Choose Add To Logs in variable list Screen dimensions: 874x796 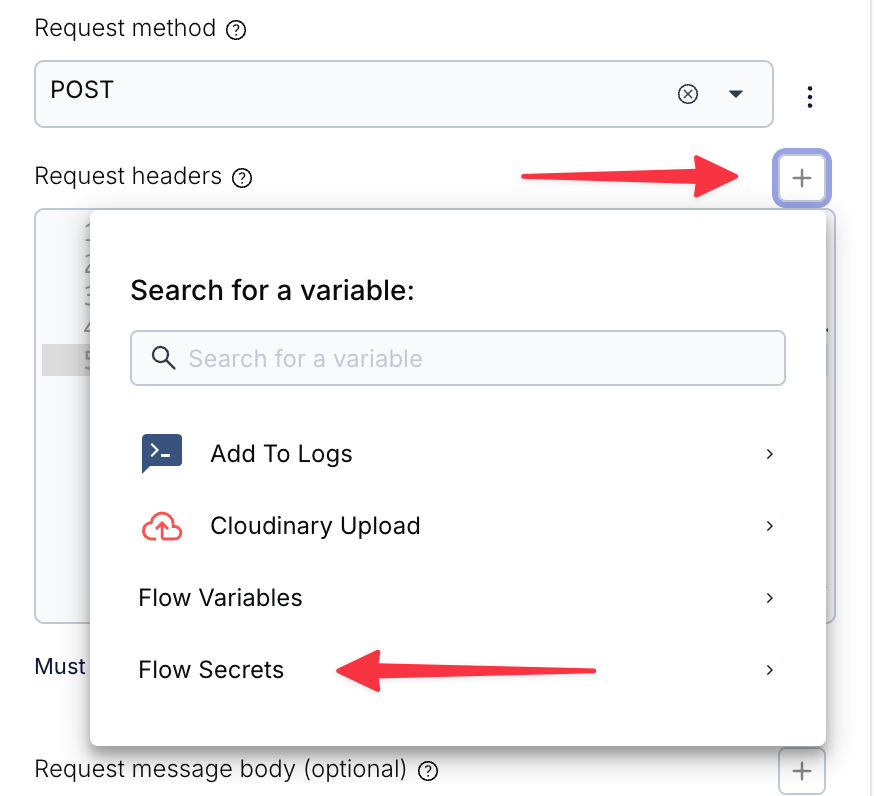tap(282, 454)
